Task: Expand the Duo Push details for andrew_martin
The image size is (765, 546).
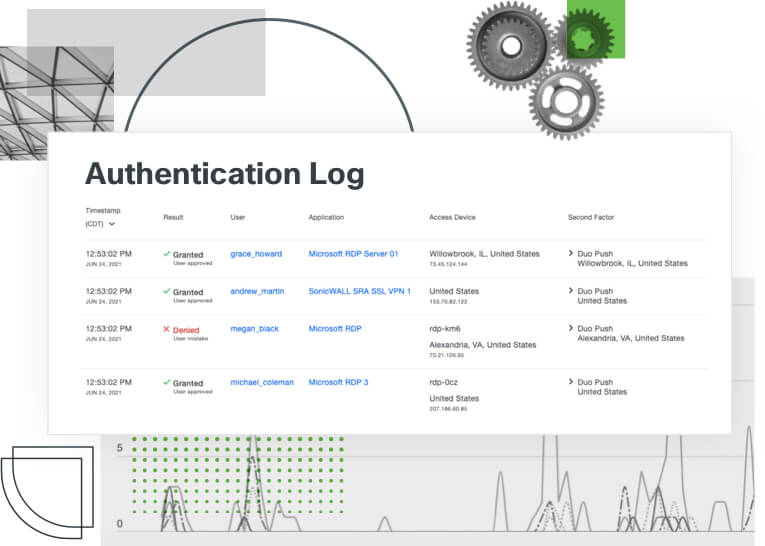Action: point(571,291)
